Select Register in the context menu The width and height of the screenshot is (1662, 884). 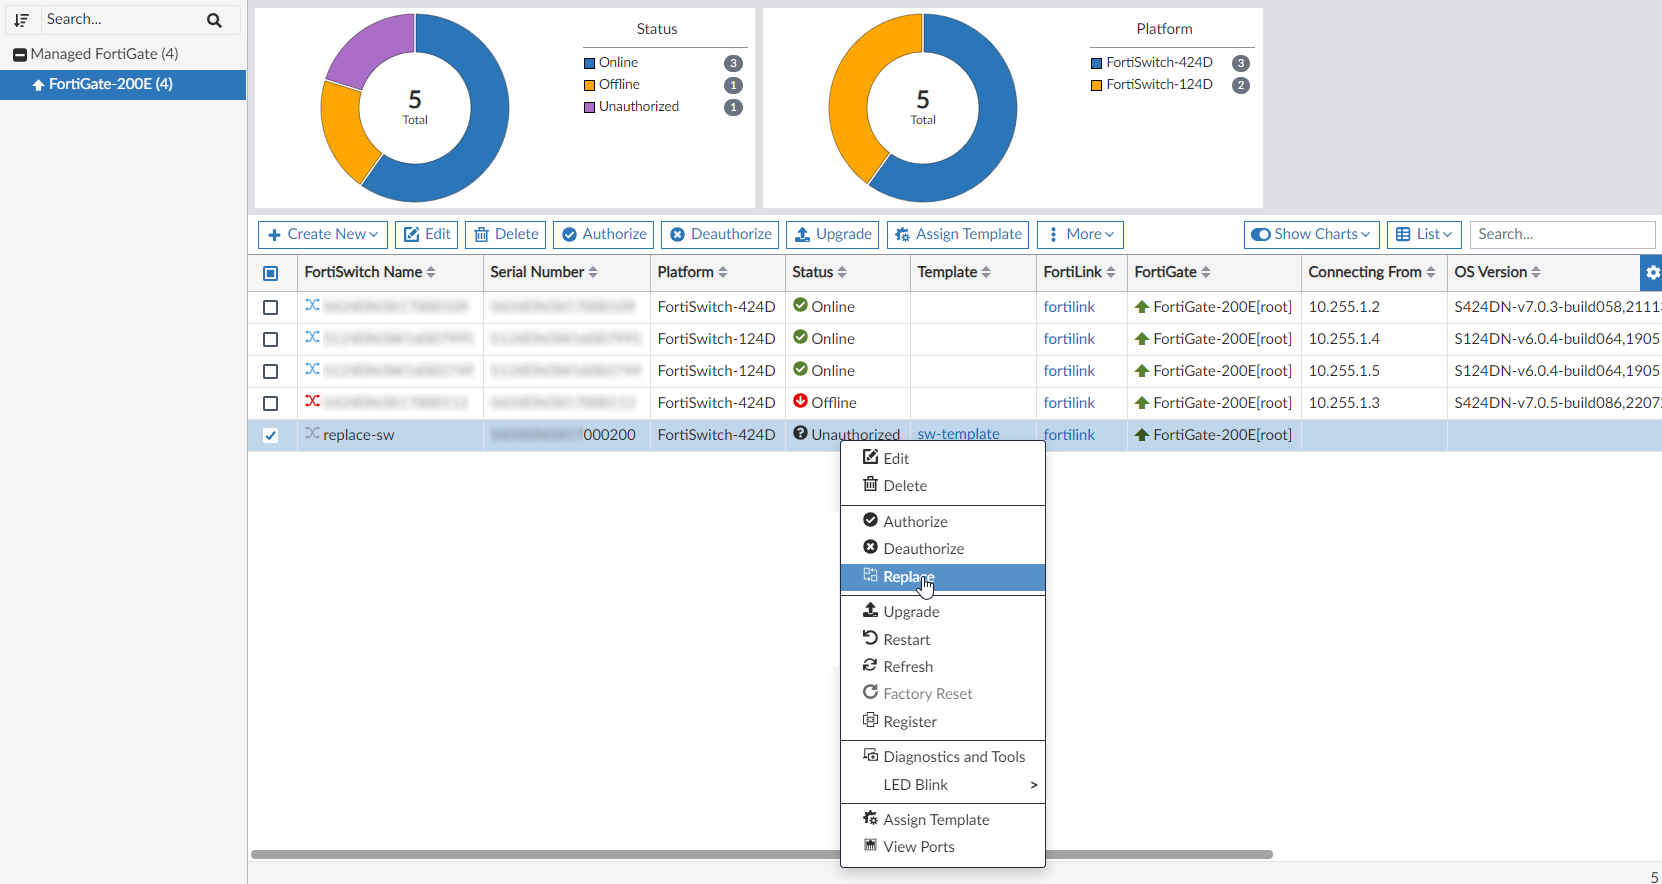943,722
